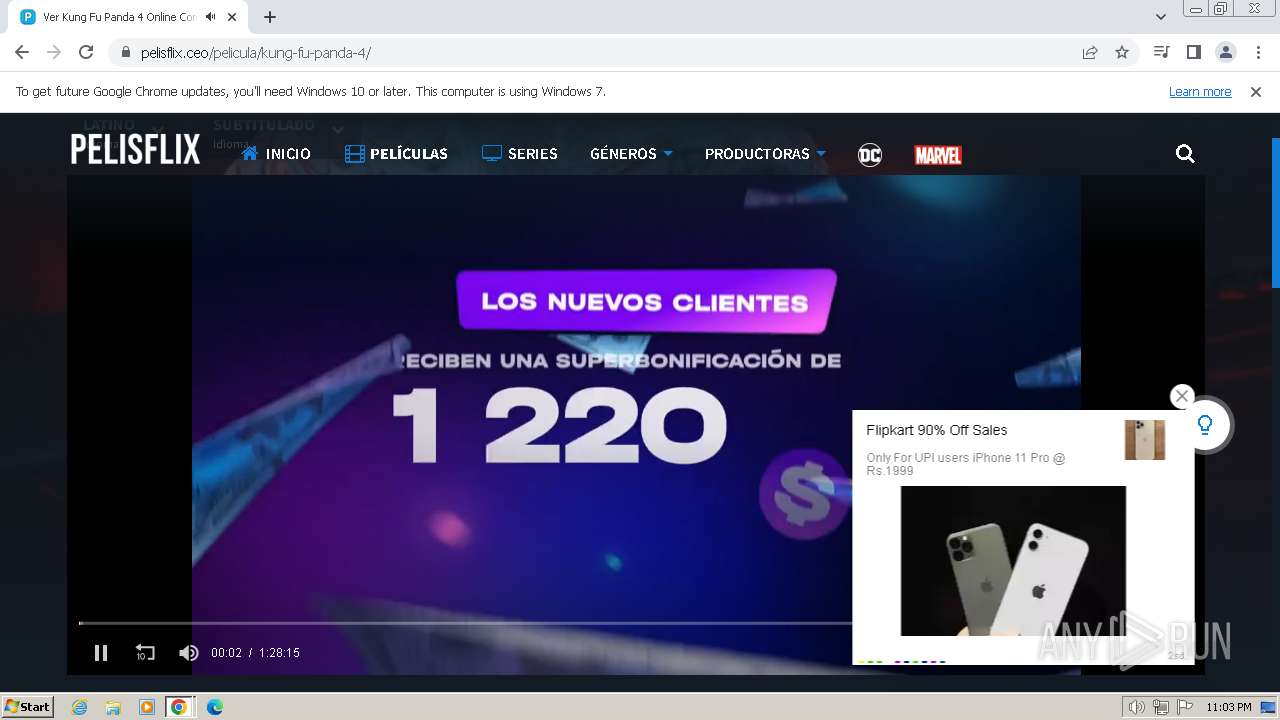Click the address bar URL
The height and width of the screenshot is (720, 1280).
coord(256,53)
